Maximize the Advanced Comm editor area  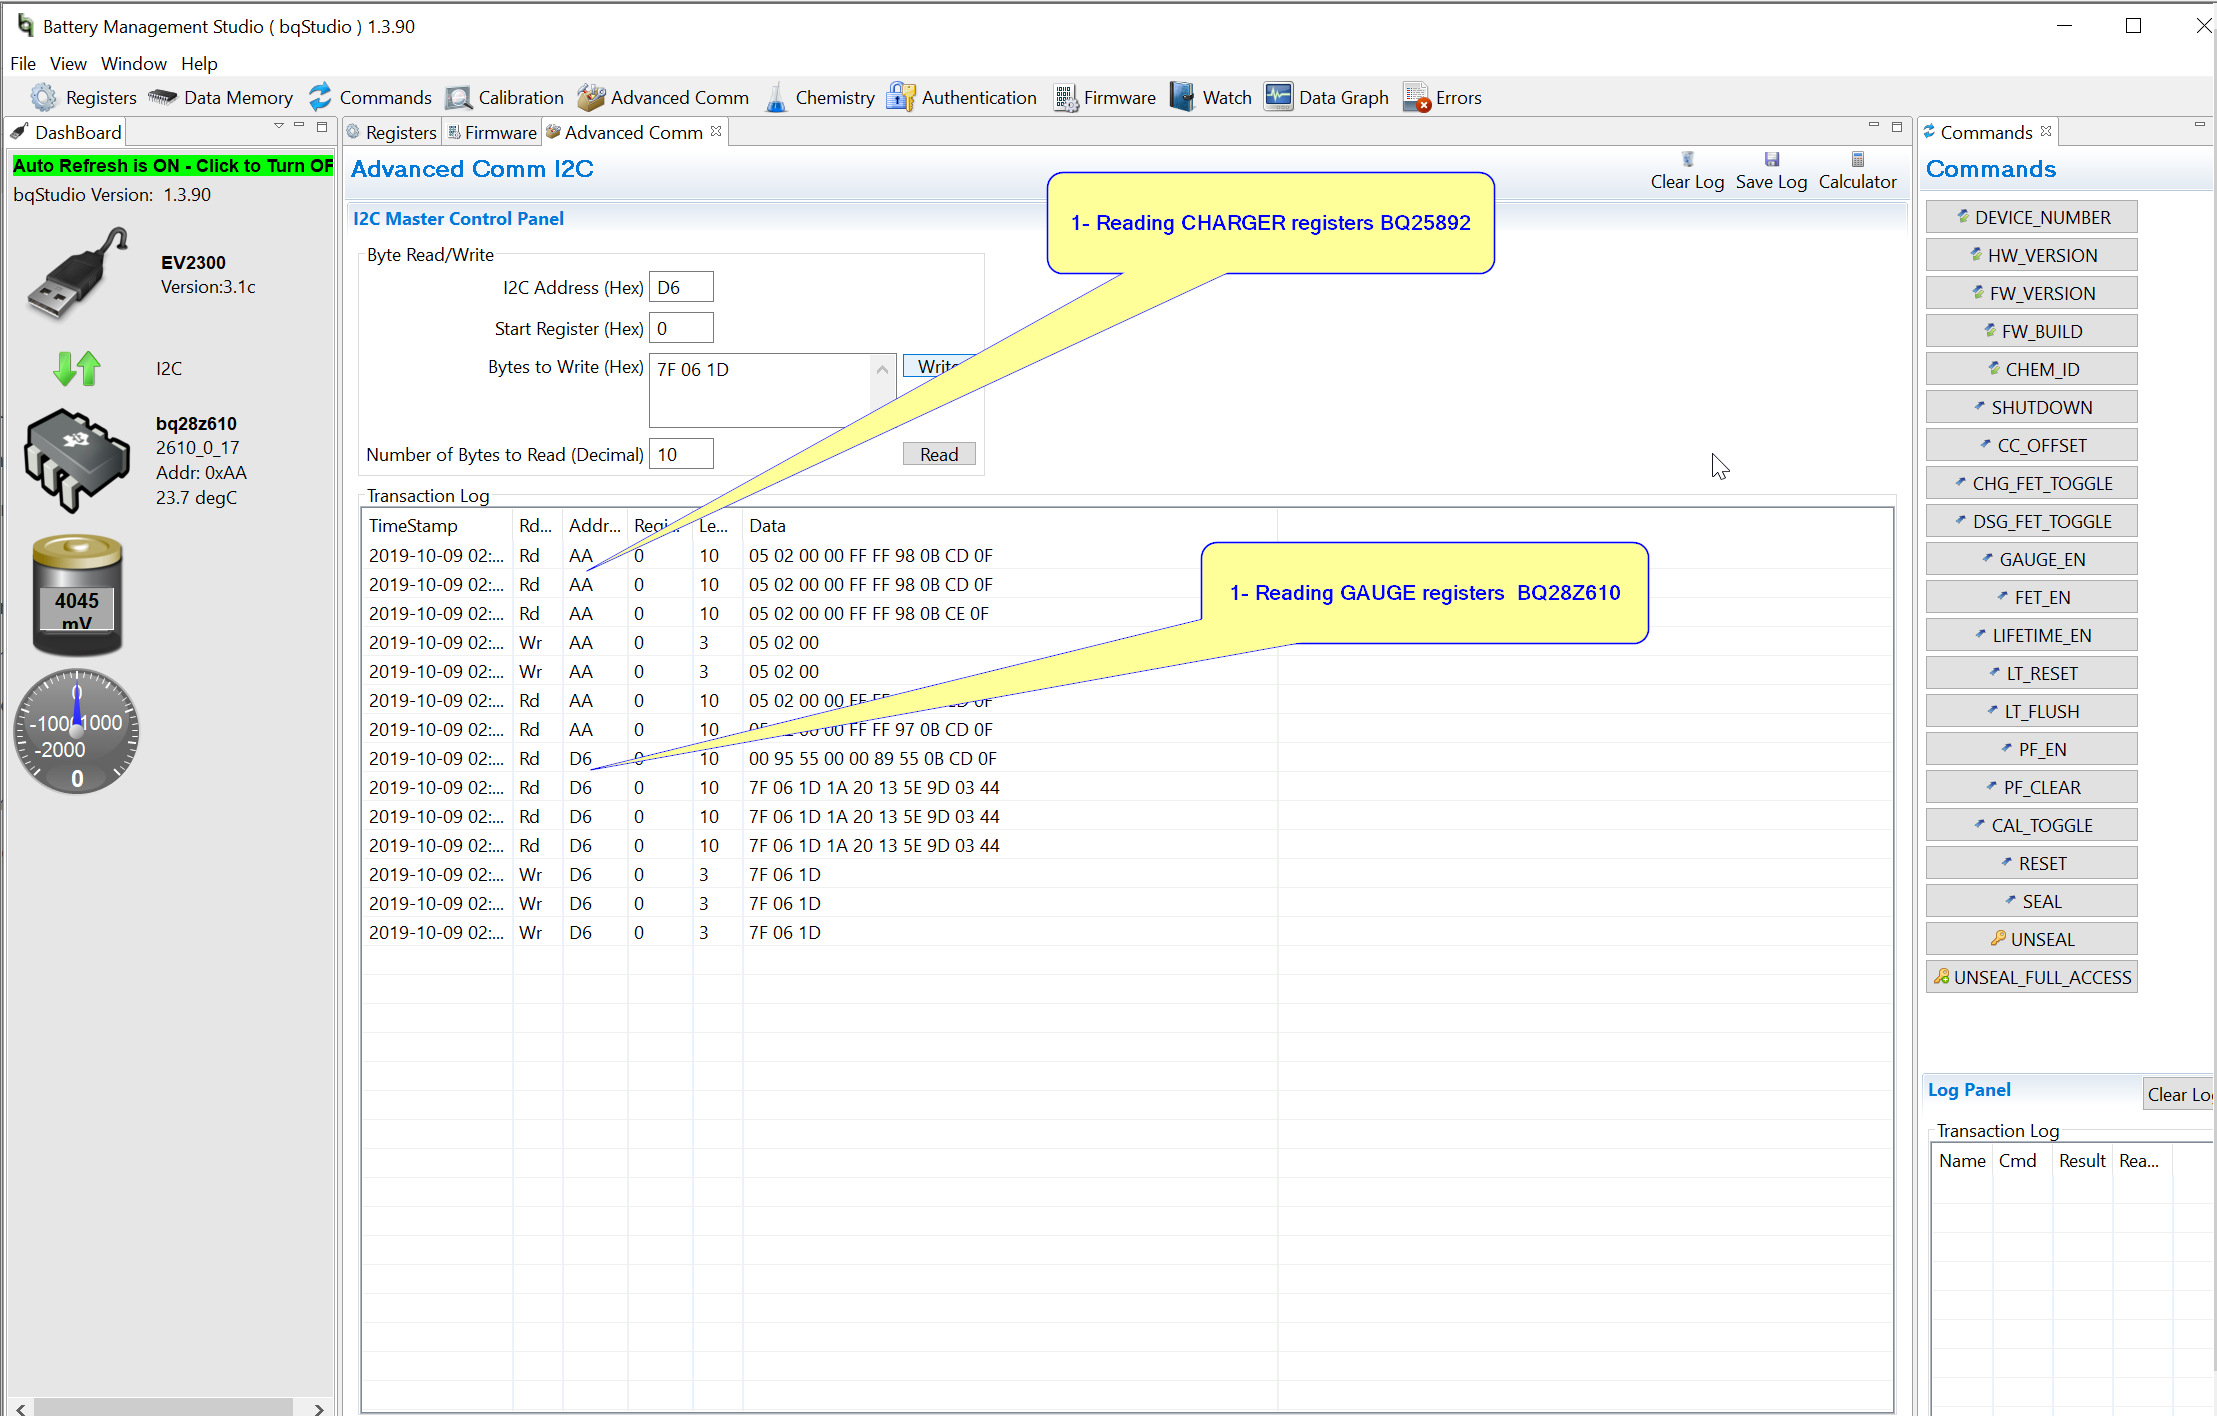click(x=1897, y=126)
